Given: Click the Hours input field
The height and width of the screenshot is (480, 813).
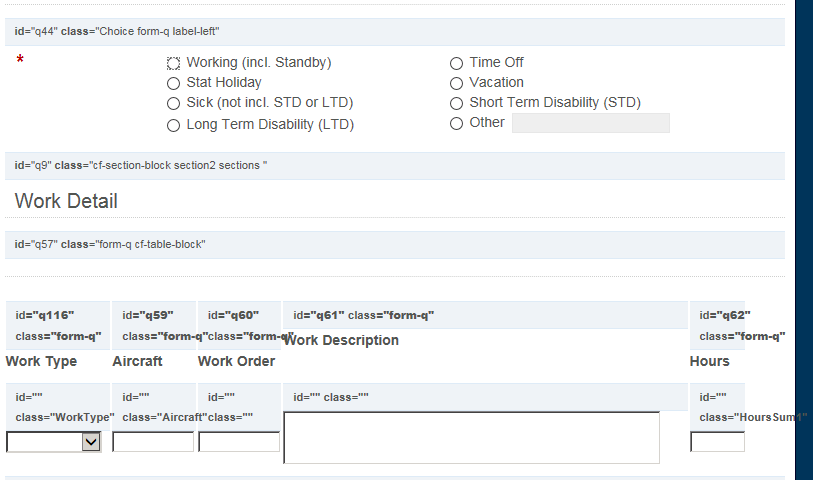Looking at the screenshot, I should (718, 442).
